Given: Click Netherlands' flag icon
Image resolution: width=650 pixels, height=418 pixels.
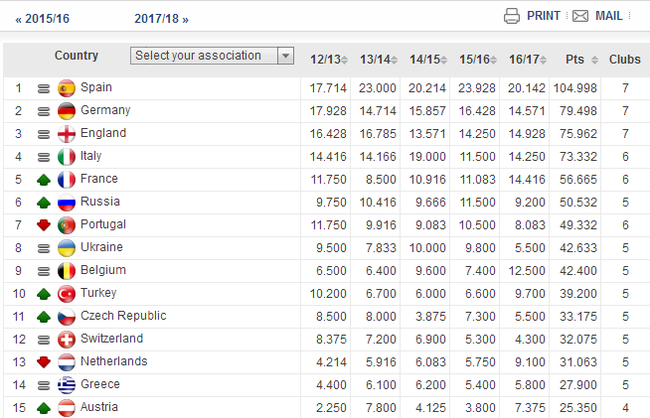Looking at the screenshot, I should [x=66, y=362].
